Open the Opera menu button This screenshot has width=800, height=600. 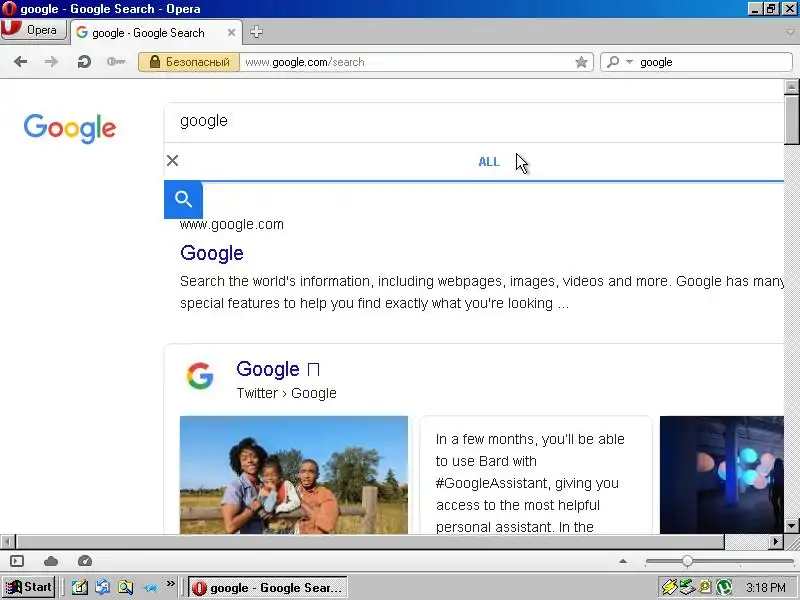click(x=34, y=30)
